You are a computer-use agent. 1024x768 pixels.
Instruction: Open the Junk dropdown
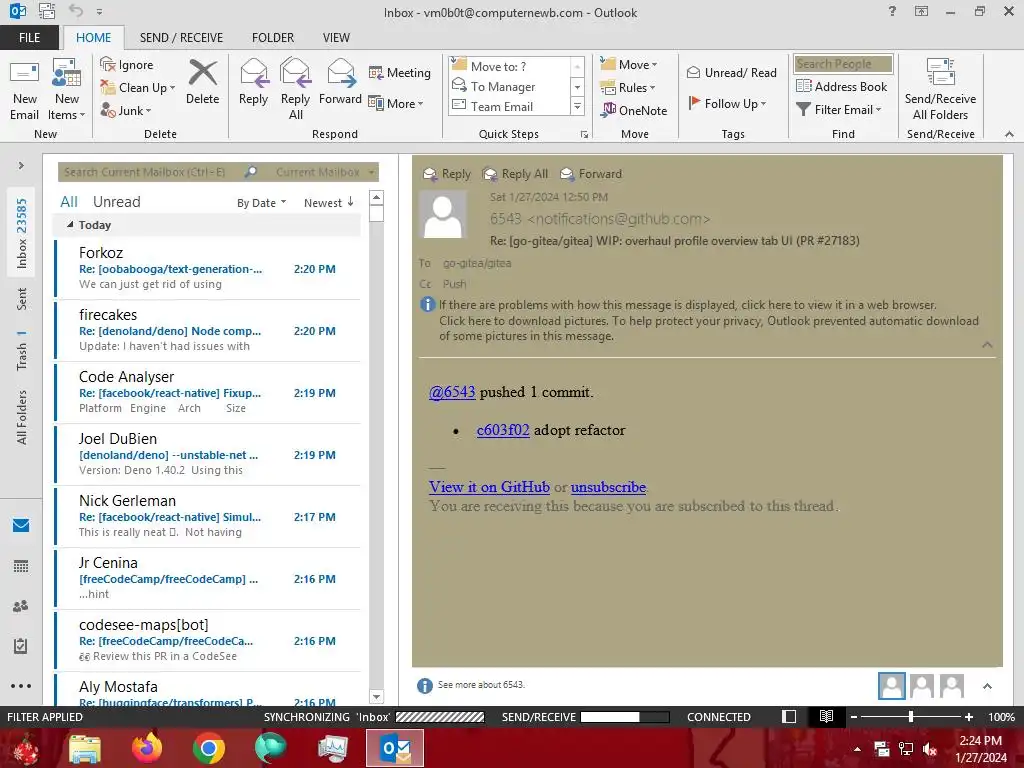(125, 110)
